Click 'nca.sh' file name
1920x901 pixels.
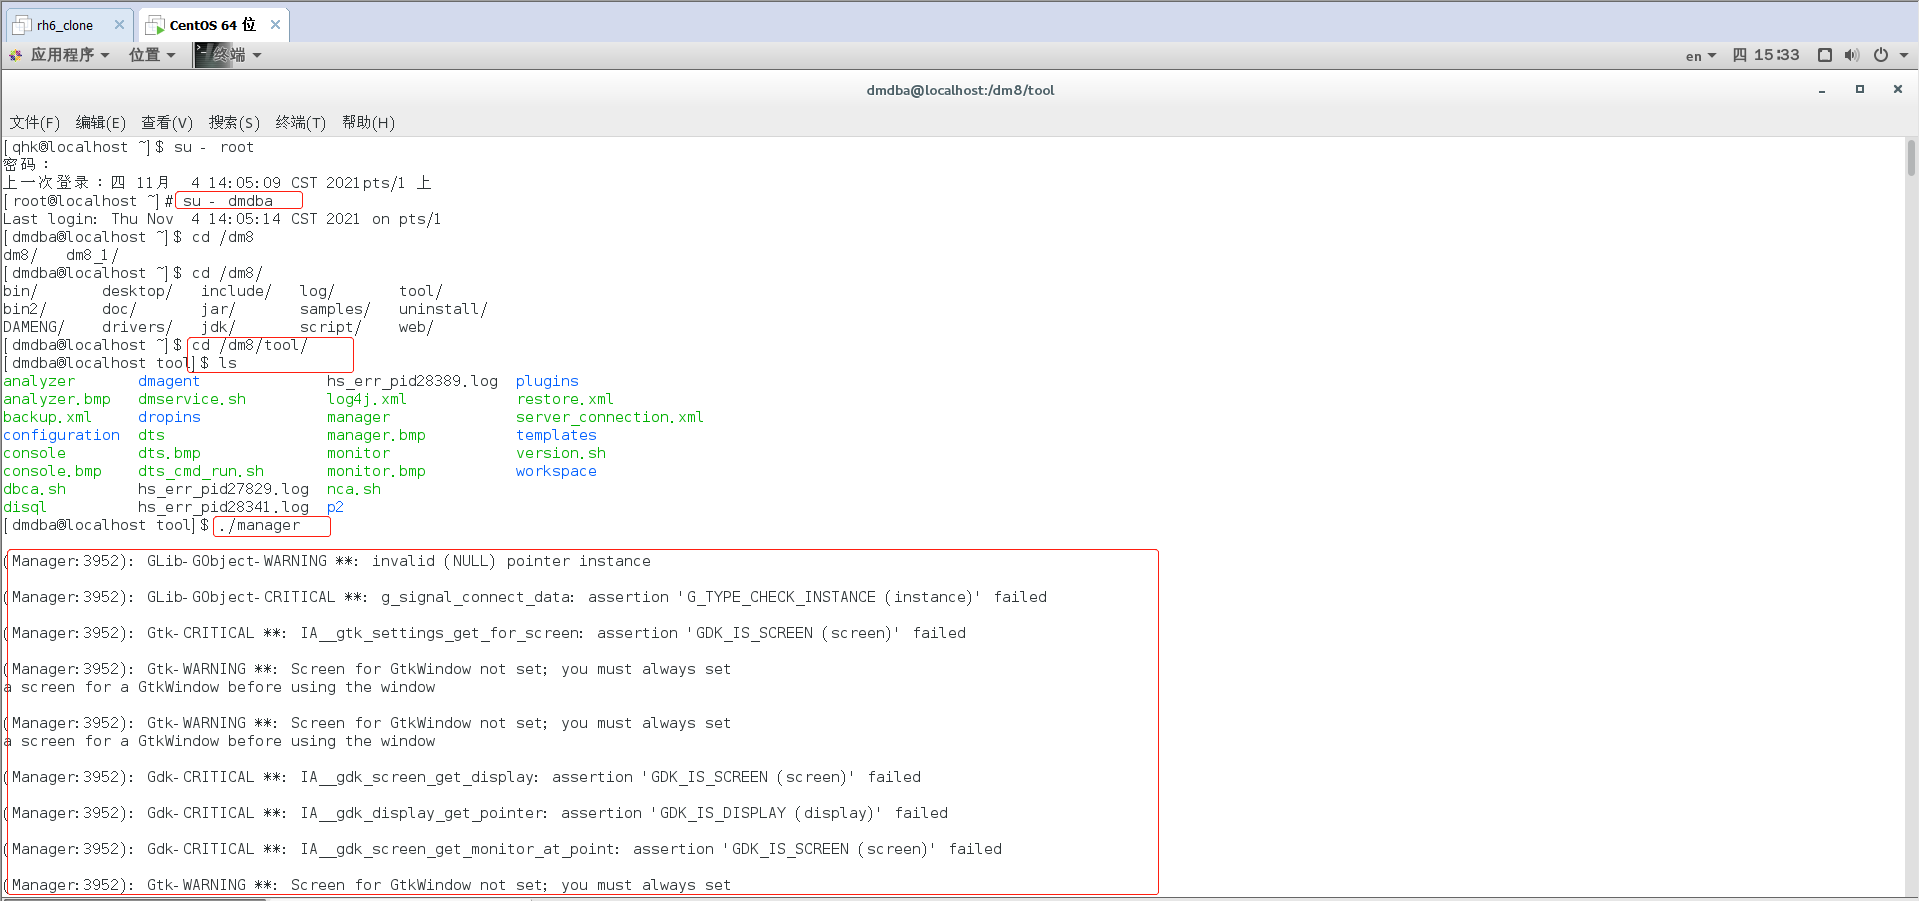354,489
